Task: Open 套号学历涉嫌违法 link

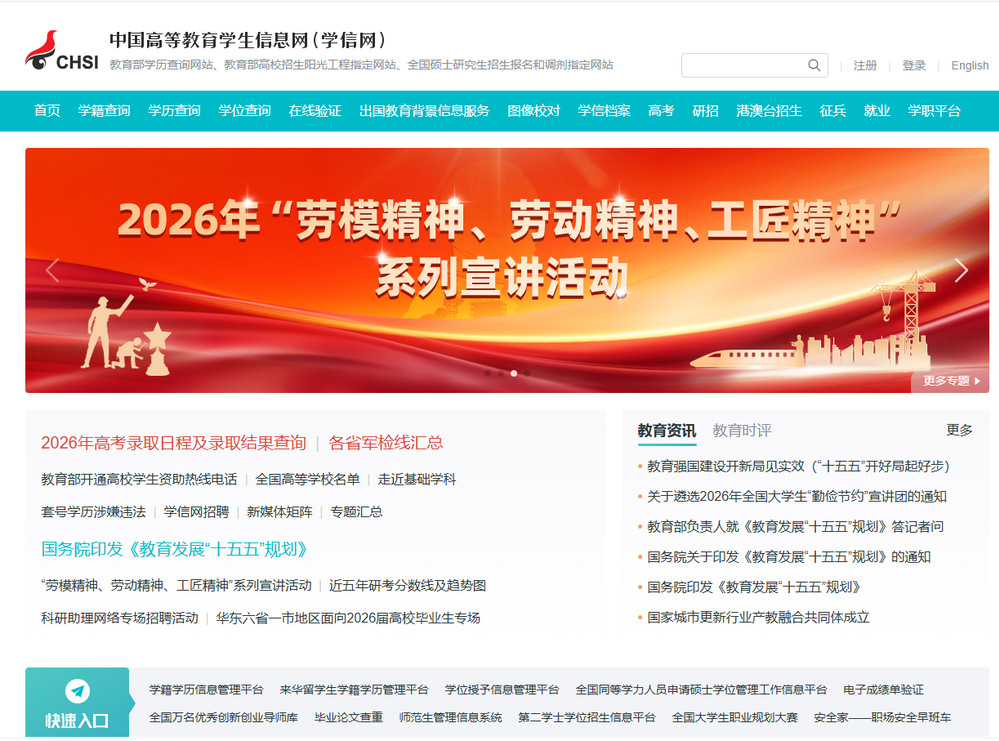Action: [94, 512]
